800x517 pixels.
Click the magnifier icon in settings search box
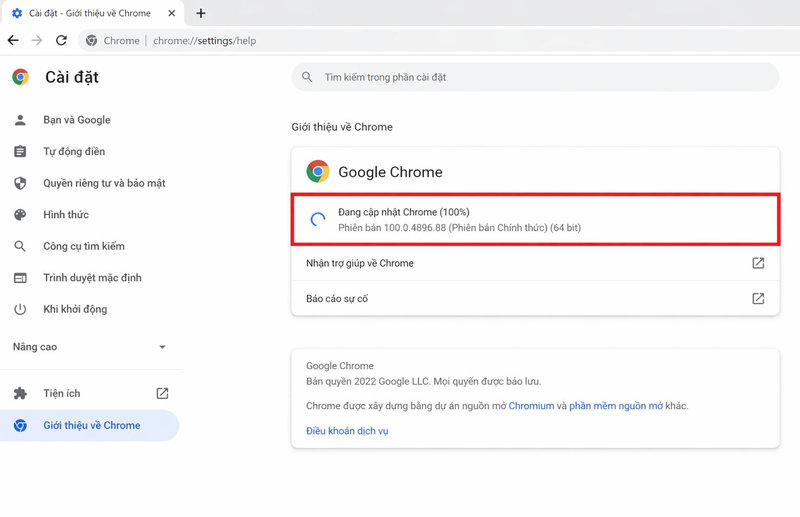tap(307, 77)
